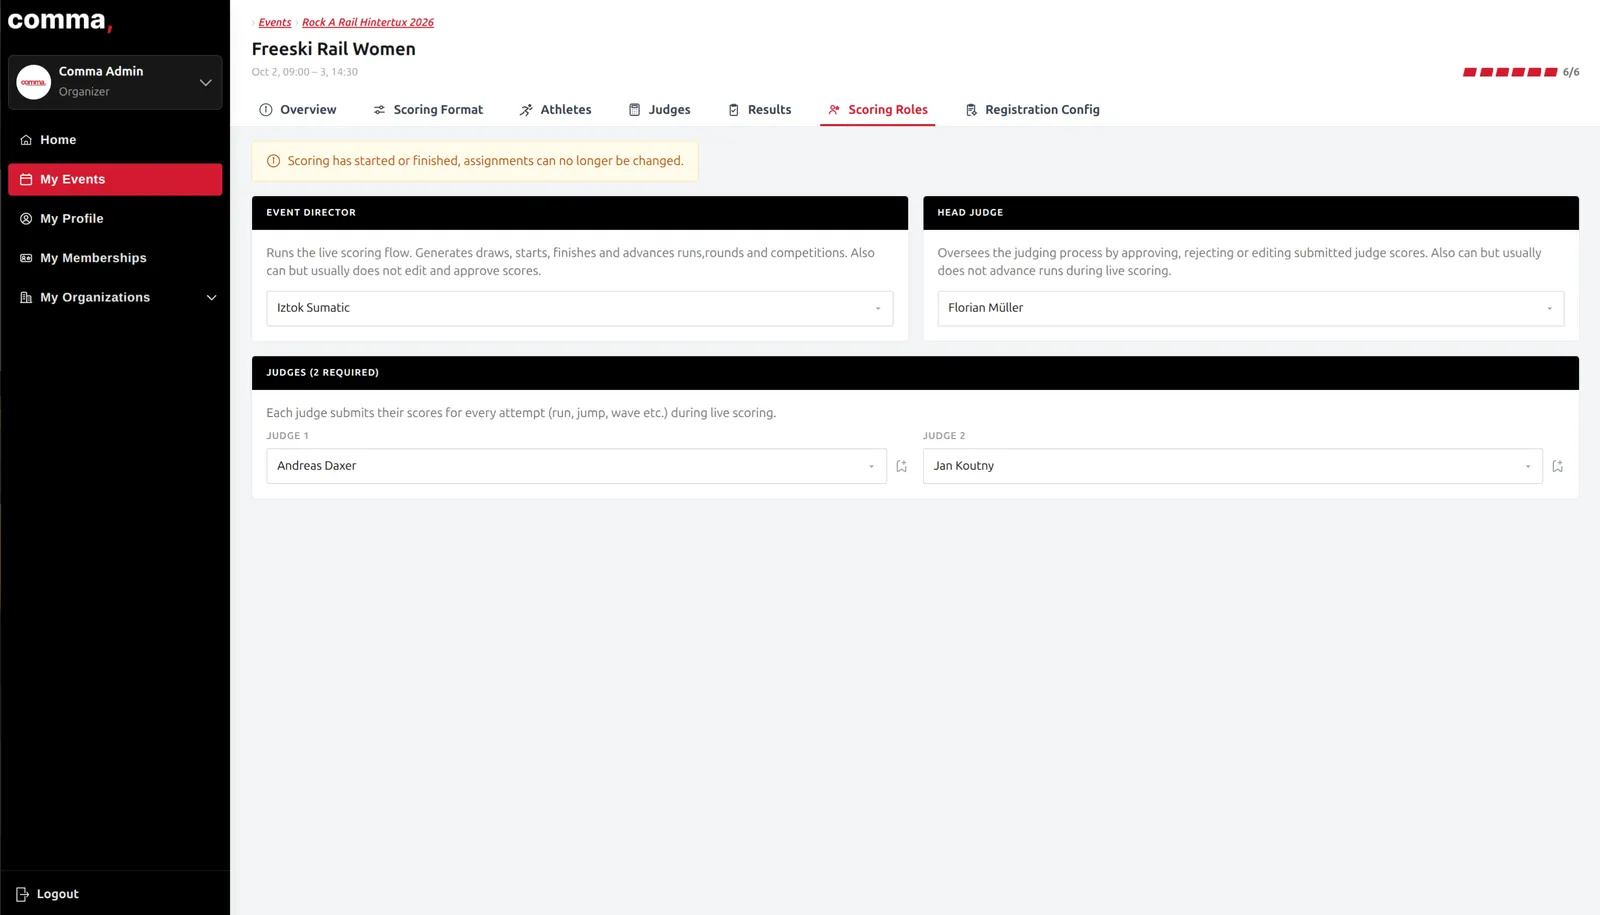
Task: Open the Judge 1 dropdown Andreas Daxer
Action: click(576, 466)
